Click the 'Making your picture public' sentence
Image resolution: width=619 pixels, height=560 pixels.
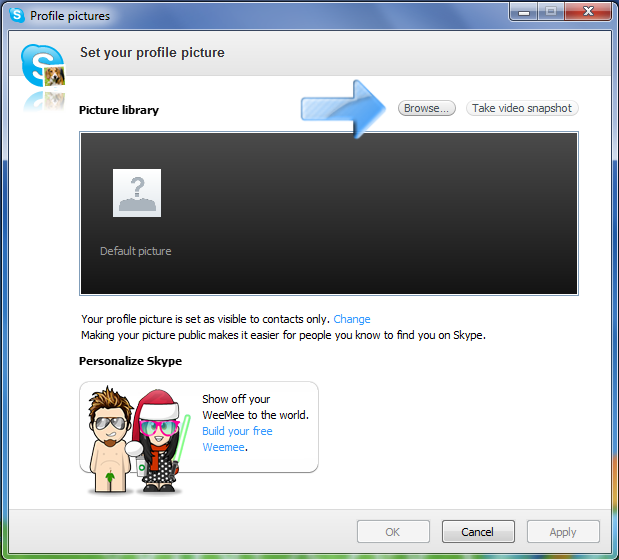(x=283, y=335)
